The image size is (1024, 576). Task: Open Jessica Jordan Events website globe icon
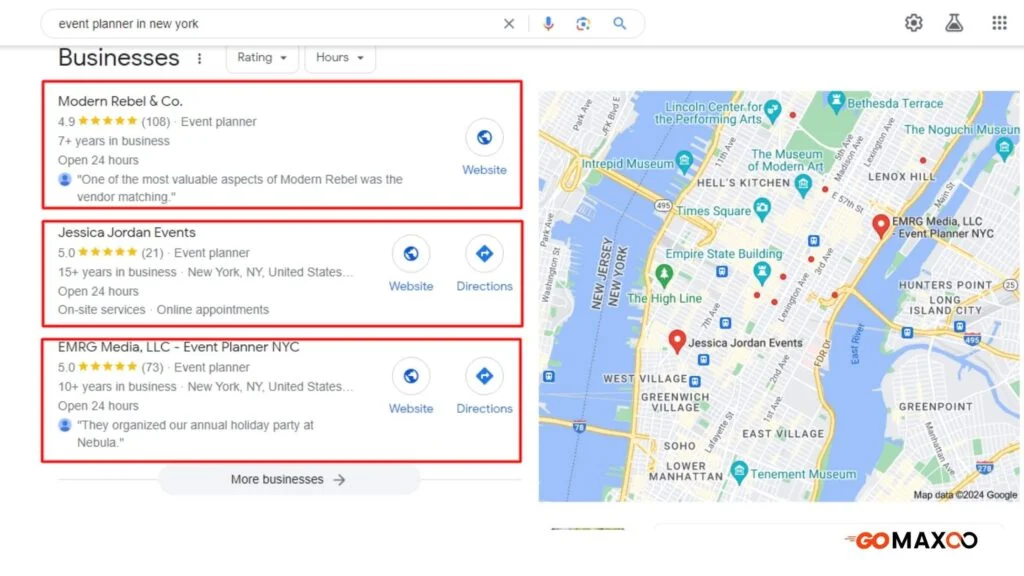[x=411, y=253]
